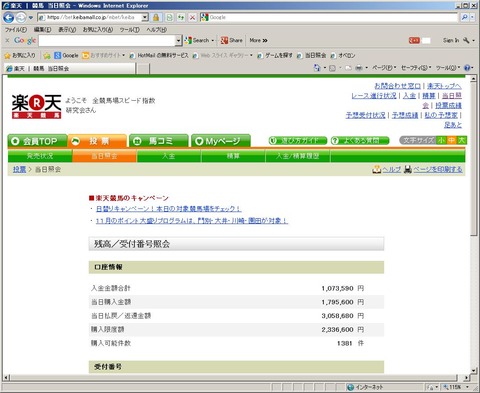Click the printer icon in command bar
Viewport: 480px width, 393px height.
[x=359, y=68]
